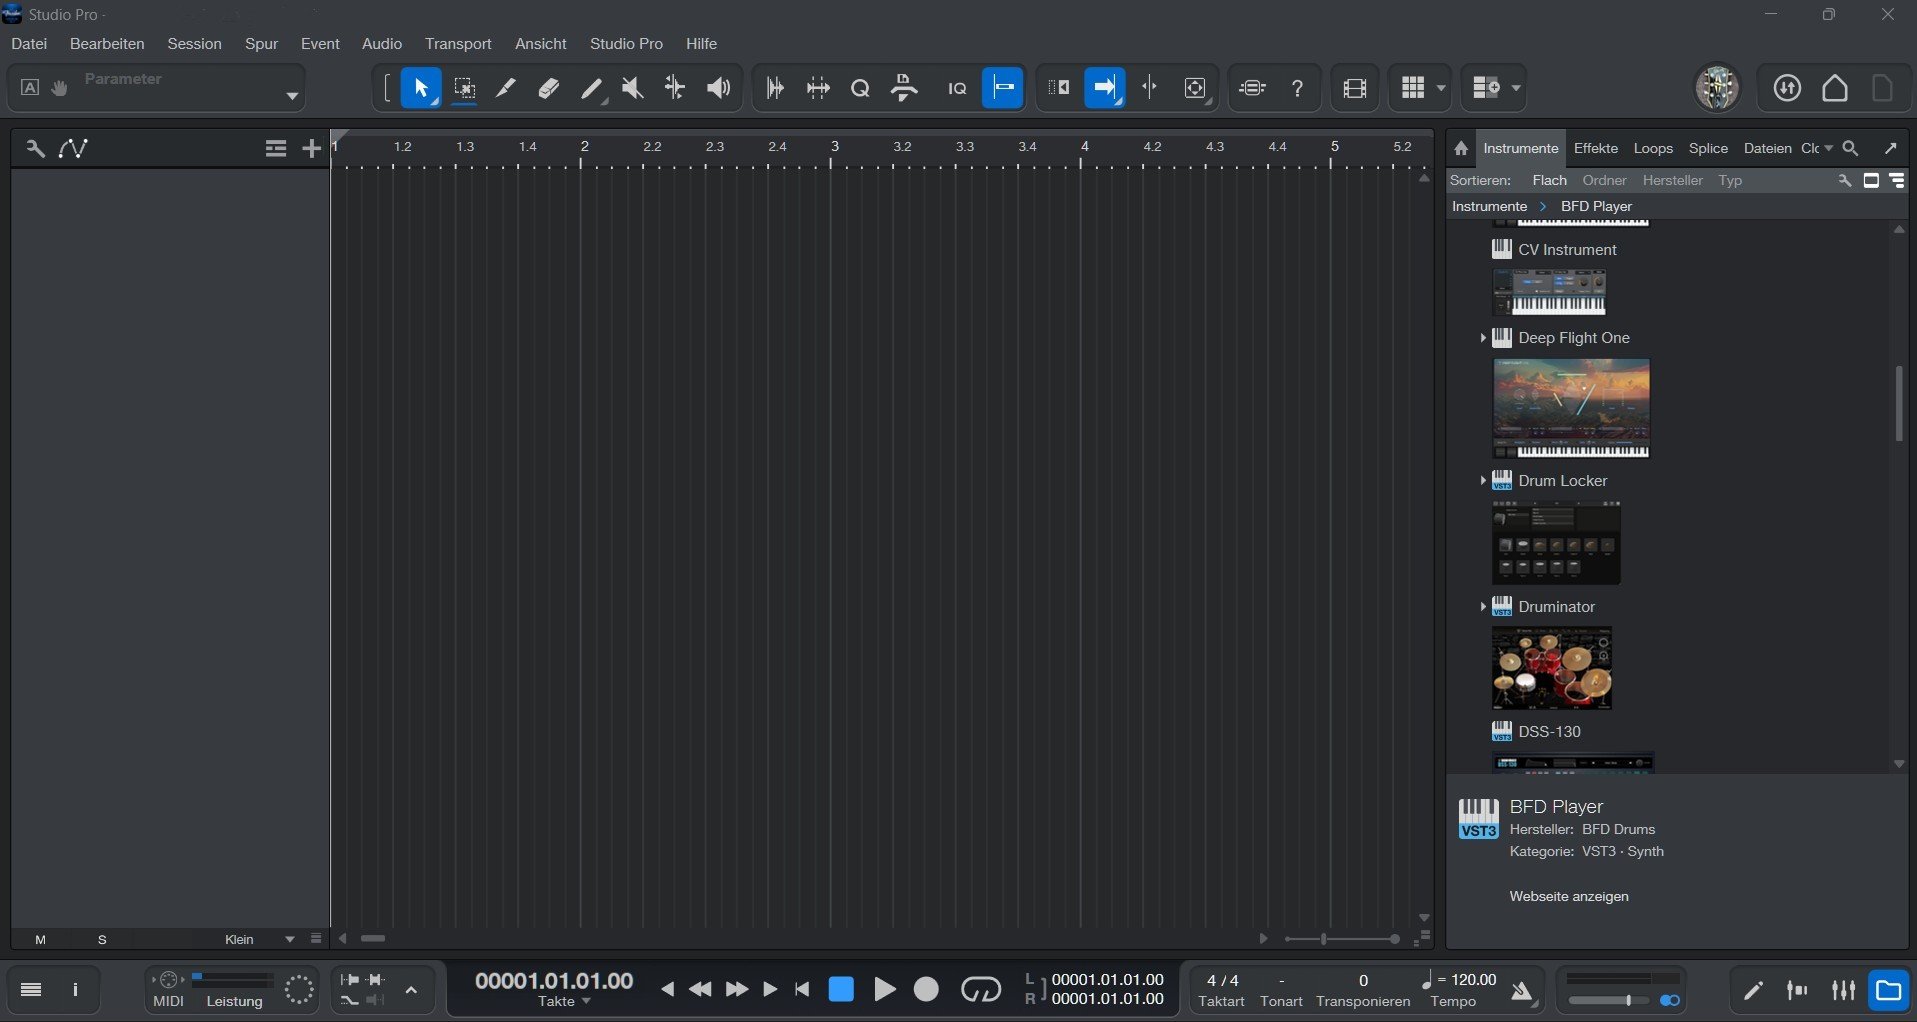The width and height of the screenshot is (1917, 1022).
Task: Click the Druminator drum kit thumbnail
Action: coord(1551,668)
